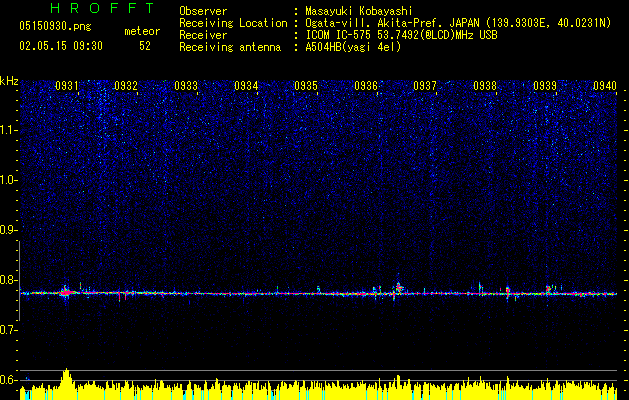
Task: Click the 0932 time marker
Action: coord(126,86)
